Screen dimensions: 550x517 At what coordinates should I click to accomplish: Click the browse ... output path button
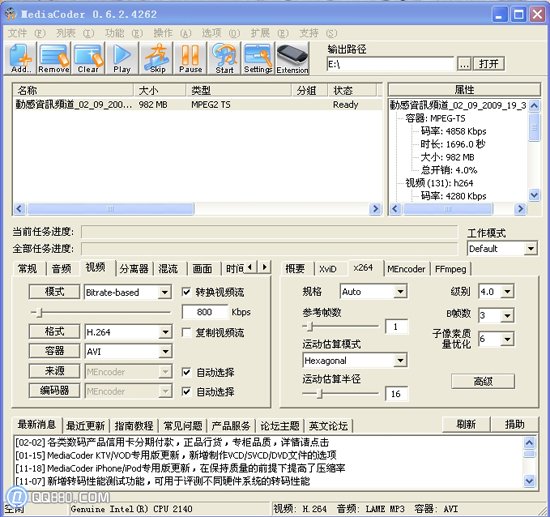(x=464, y=64)
